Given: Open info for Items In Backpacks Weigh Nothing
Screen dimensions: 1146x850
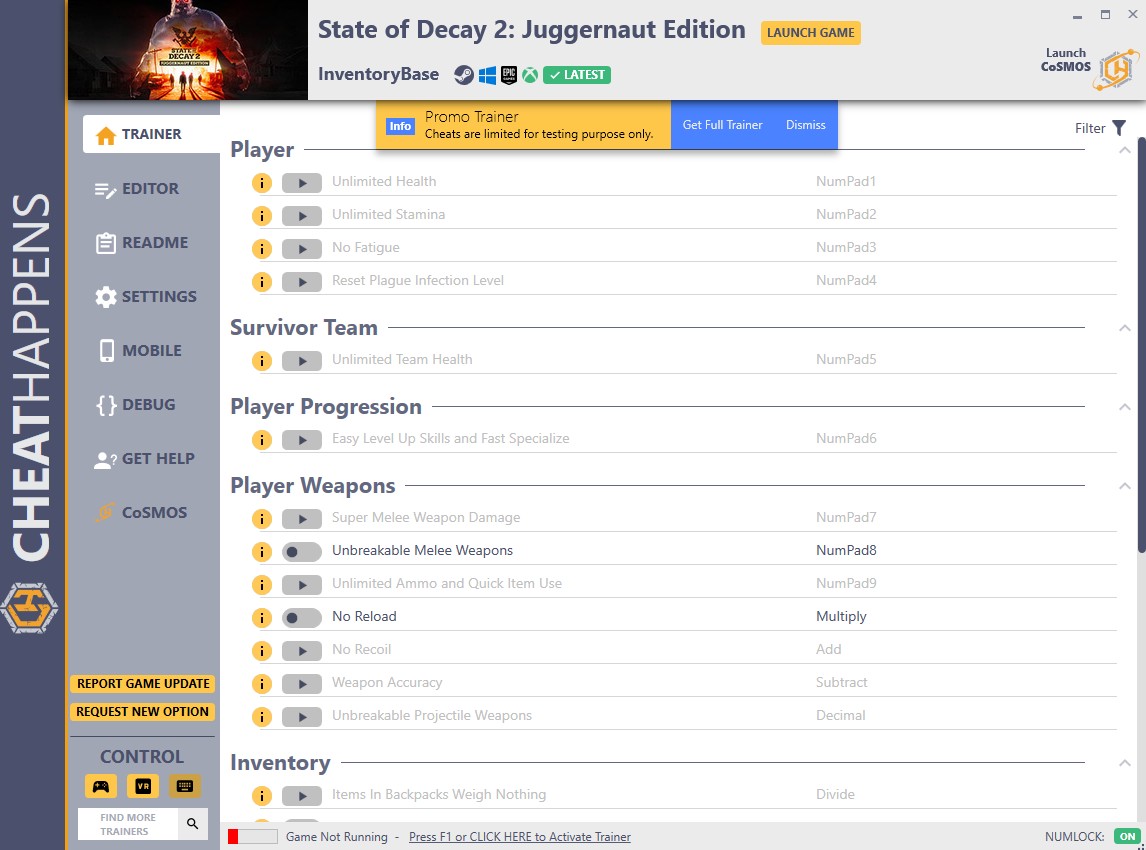Looking at the screenshot, I should click(262, 795).
